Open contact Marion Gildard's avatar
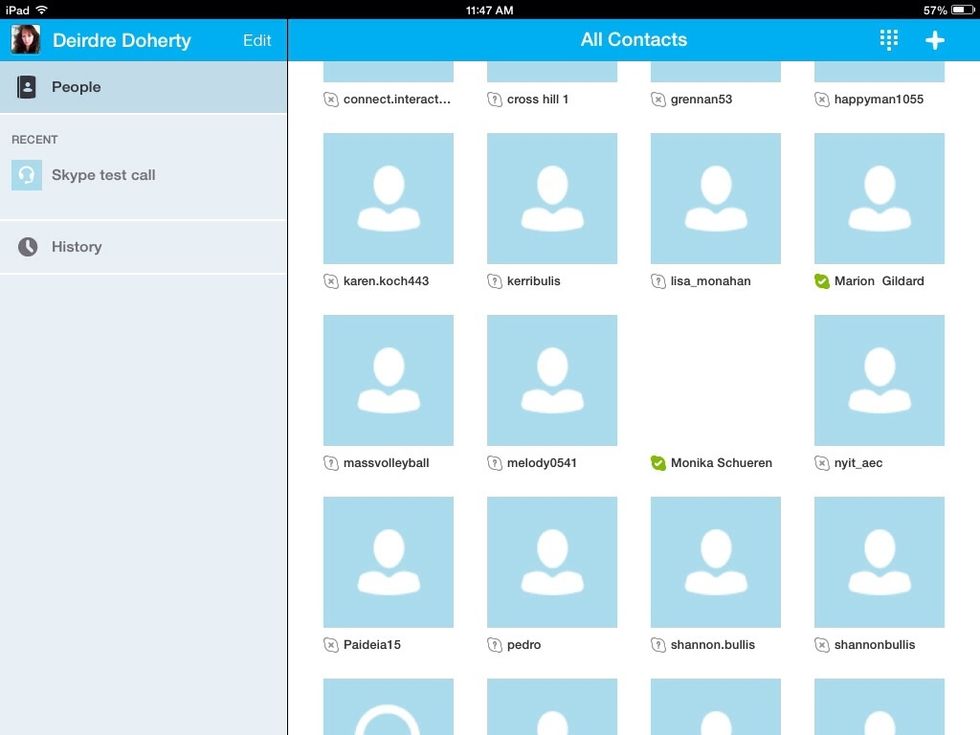Image resolution: width=980 pixels, height=735 pixels. pos(879,197)
